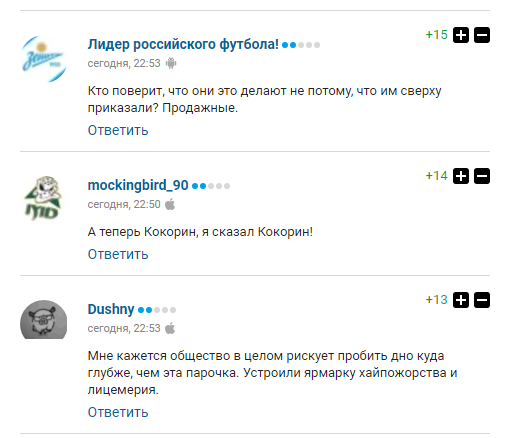Open mockingbird_90 user profile

click(138, 185)
